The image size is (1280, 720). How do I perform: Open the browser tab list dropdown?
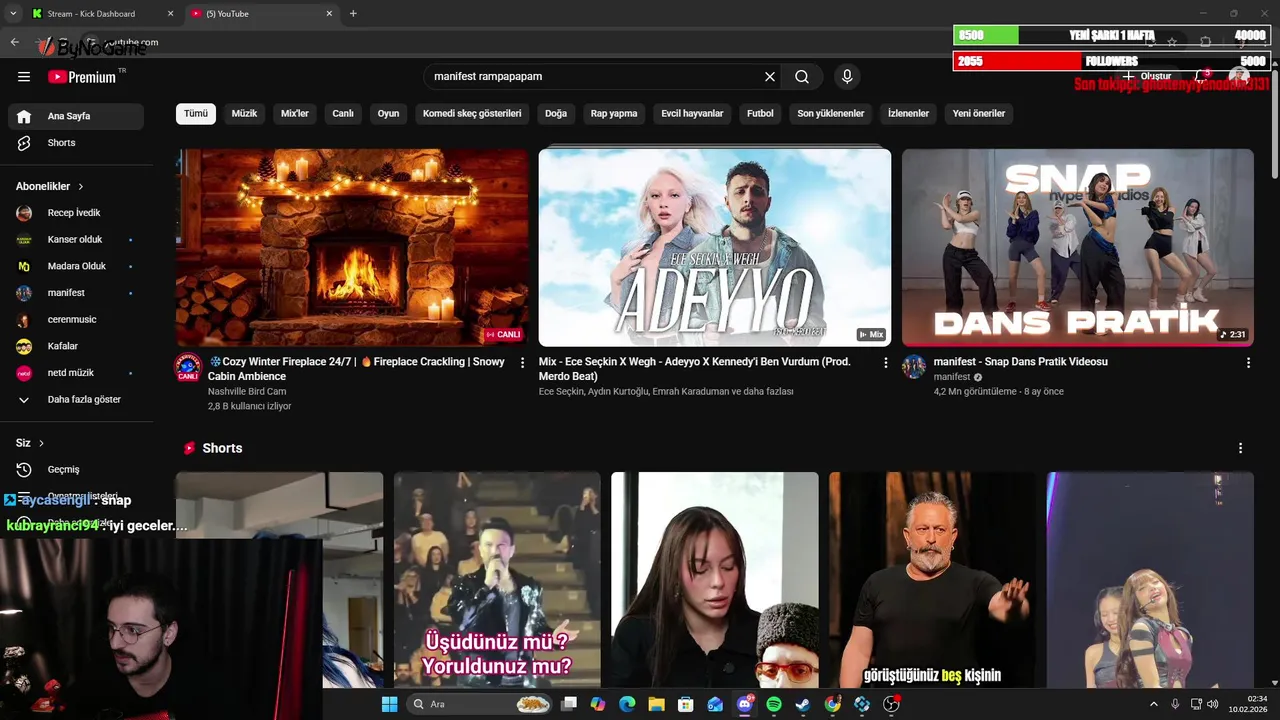(13, 14)
